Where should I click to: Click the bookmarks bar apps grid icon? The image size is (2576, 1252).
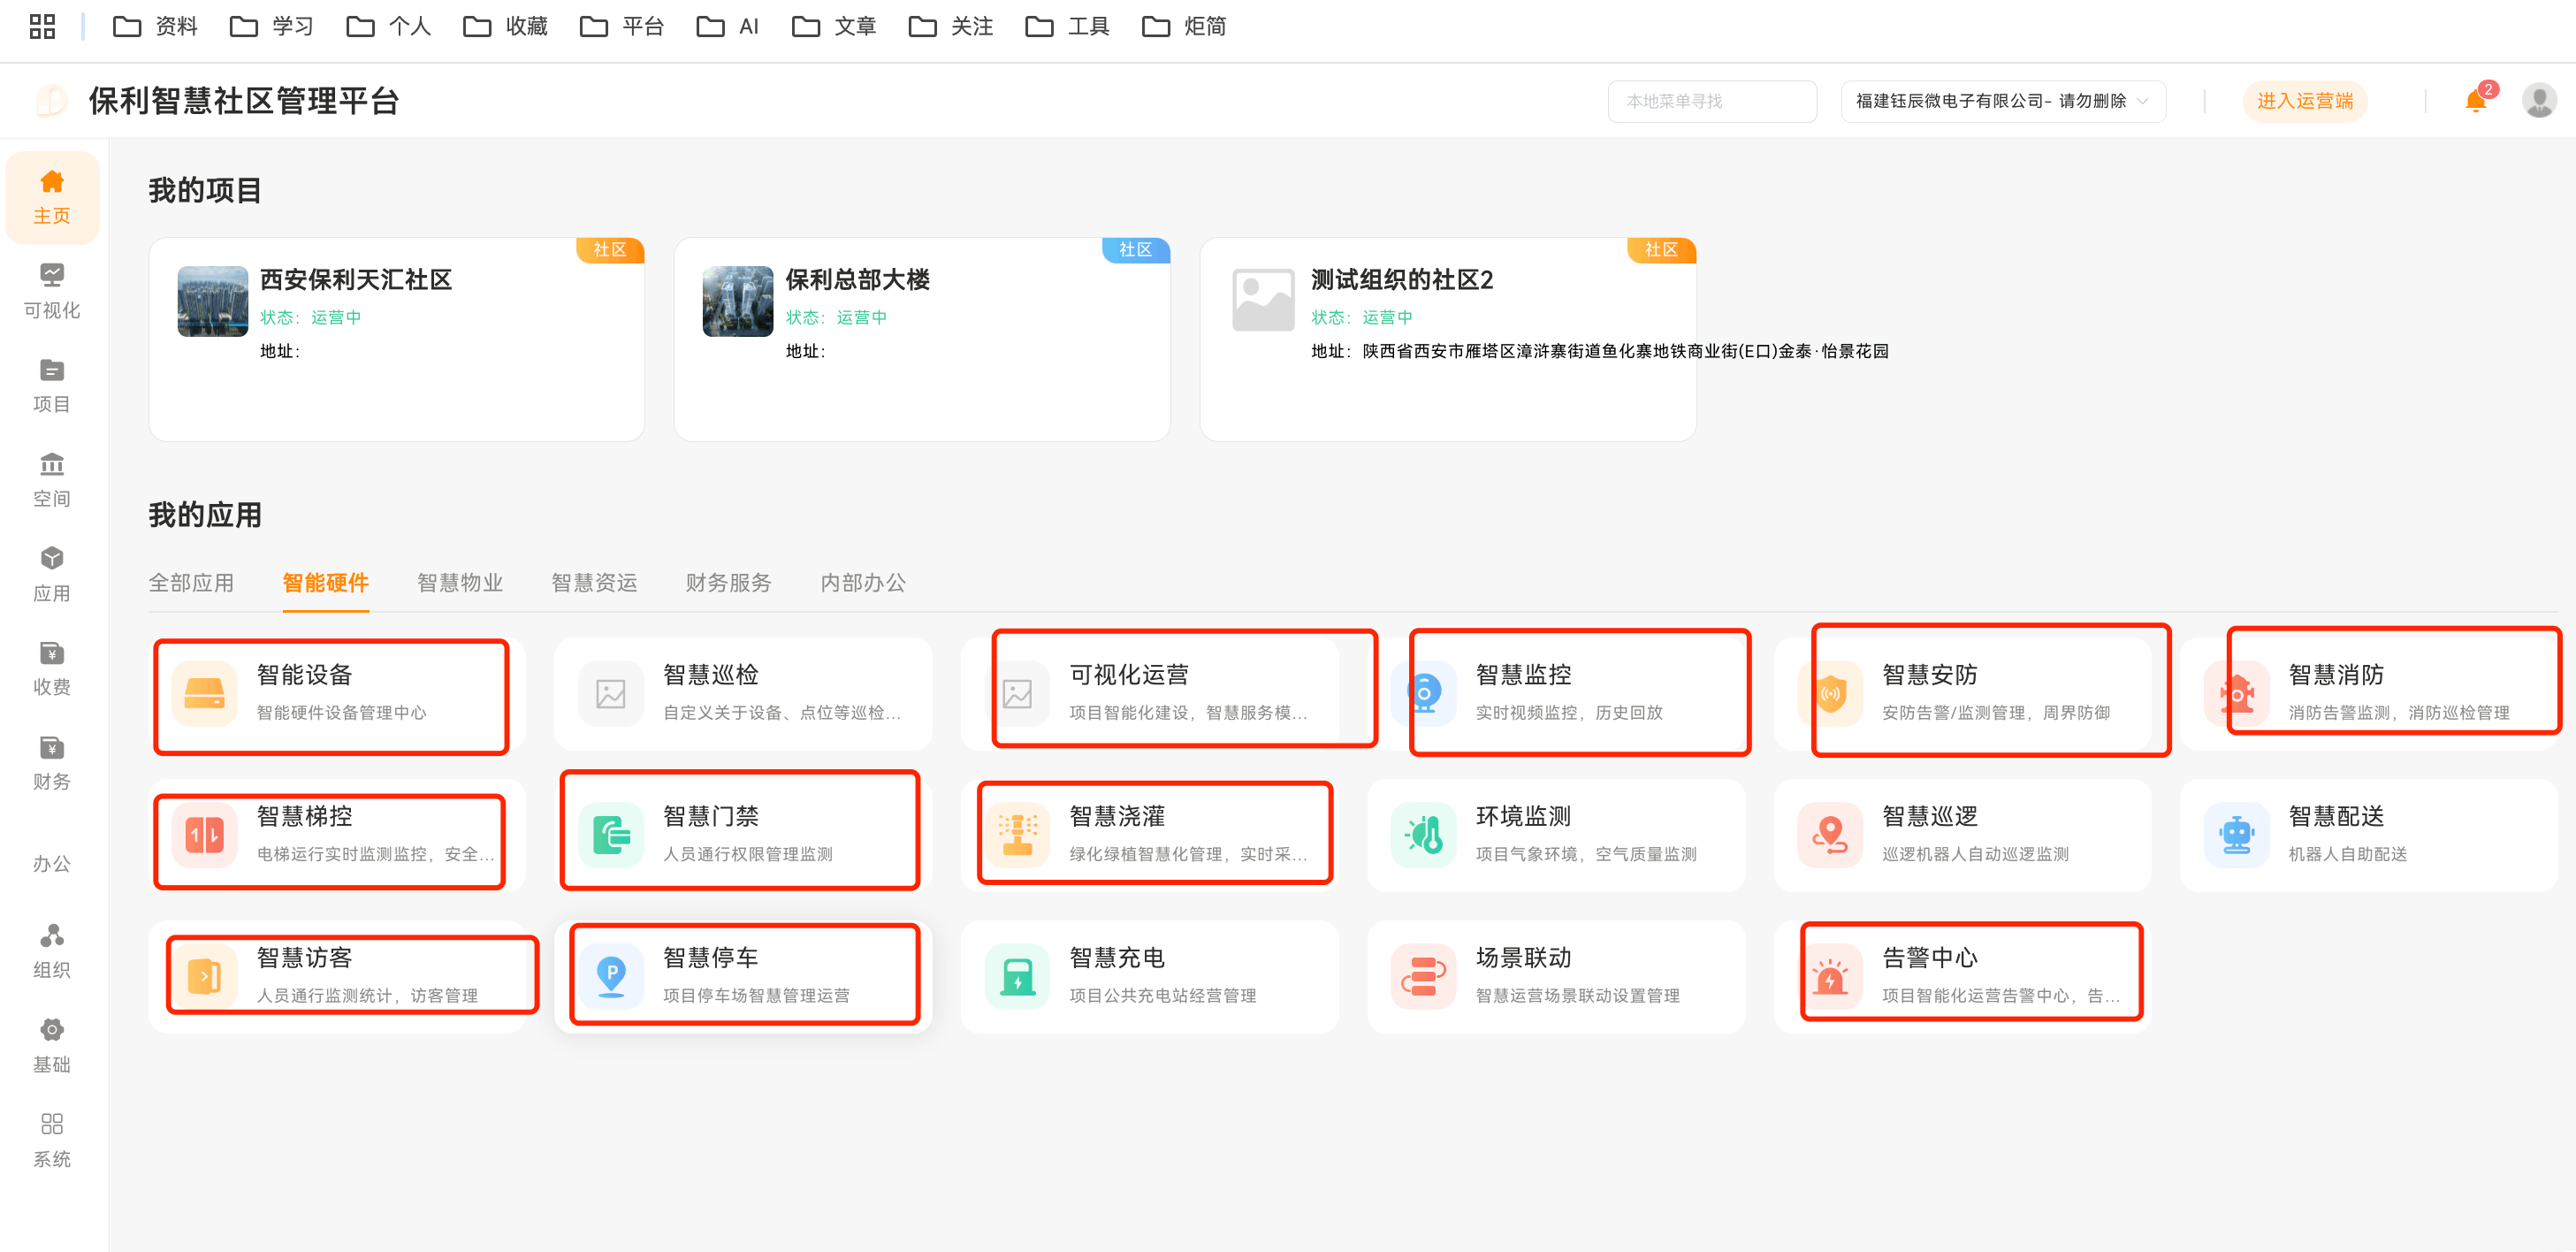pyautogui.click(x=42, y=26)
